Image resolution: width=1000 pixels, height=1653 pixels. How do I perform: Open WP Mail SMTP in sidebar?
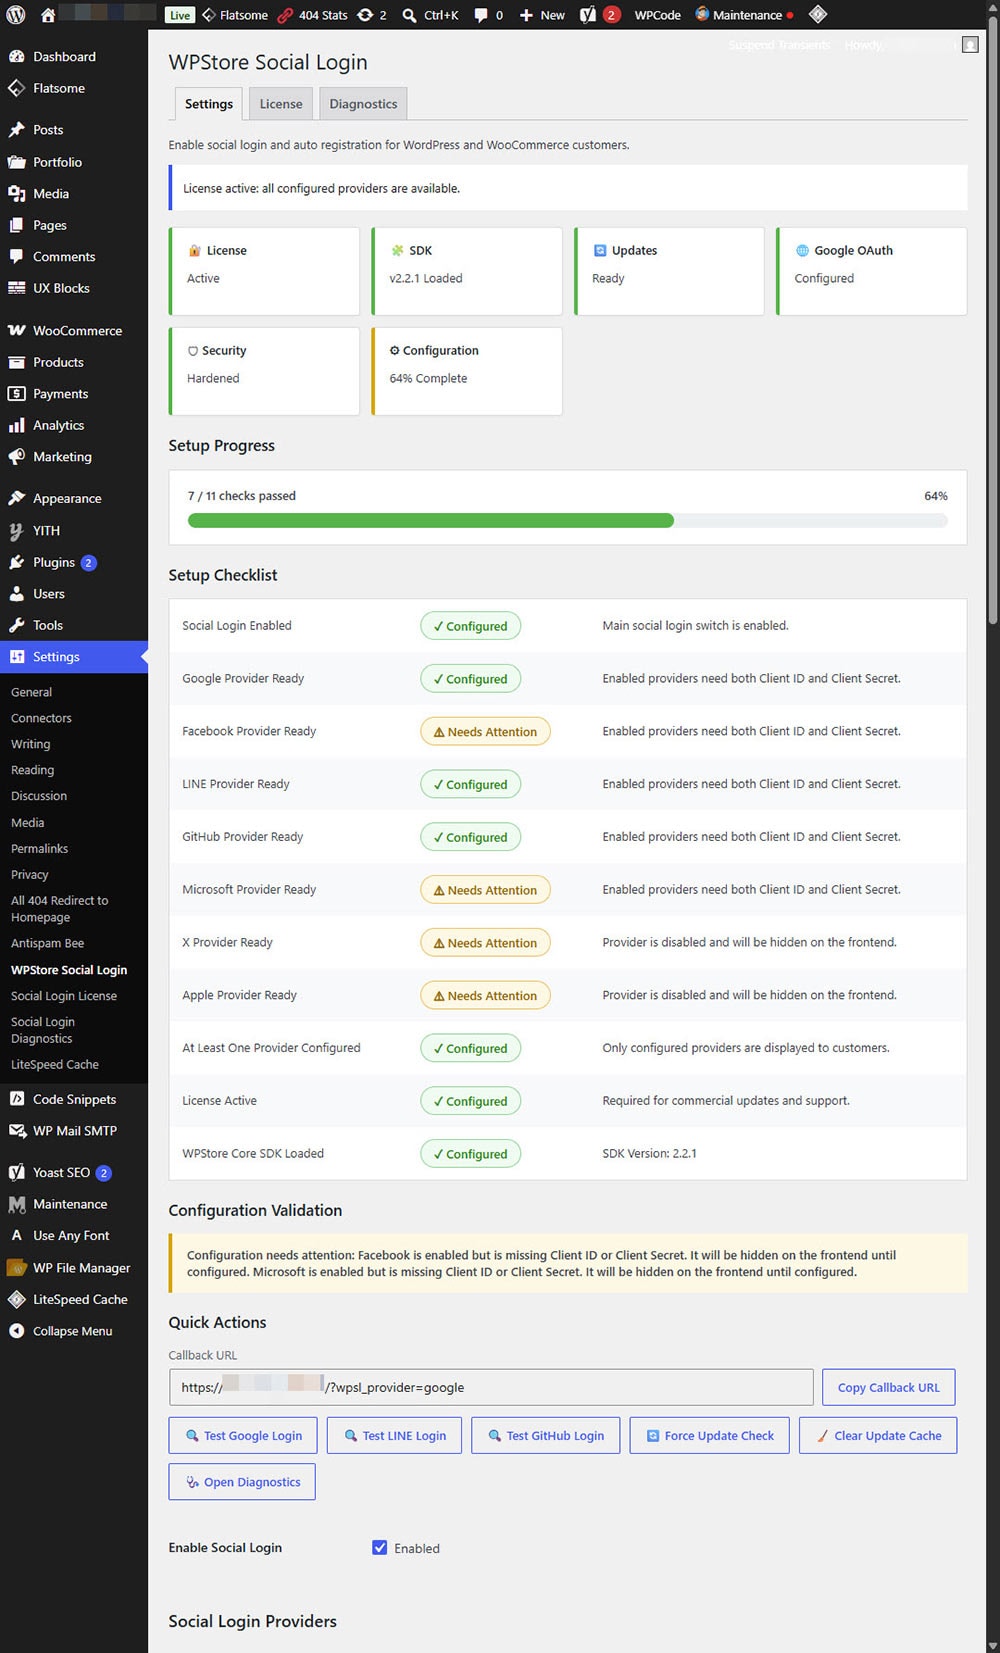(x=74, y=1131)
